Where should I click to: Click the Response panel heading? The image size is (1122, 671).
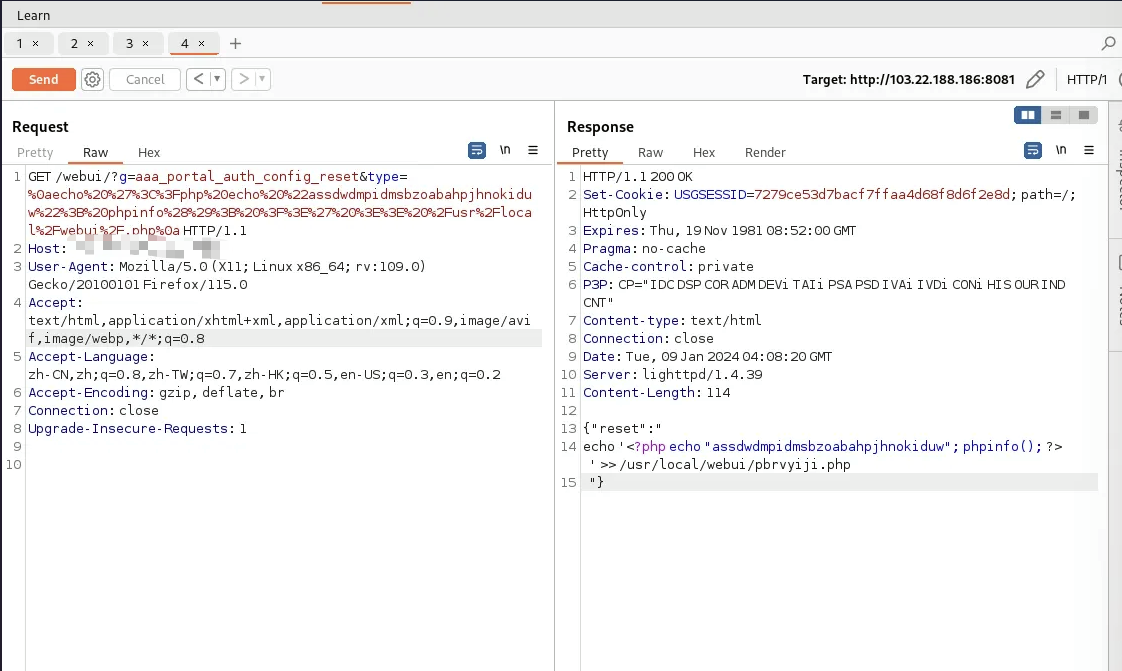coord(600,127)
